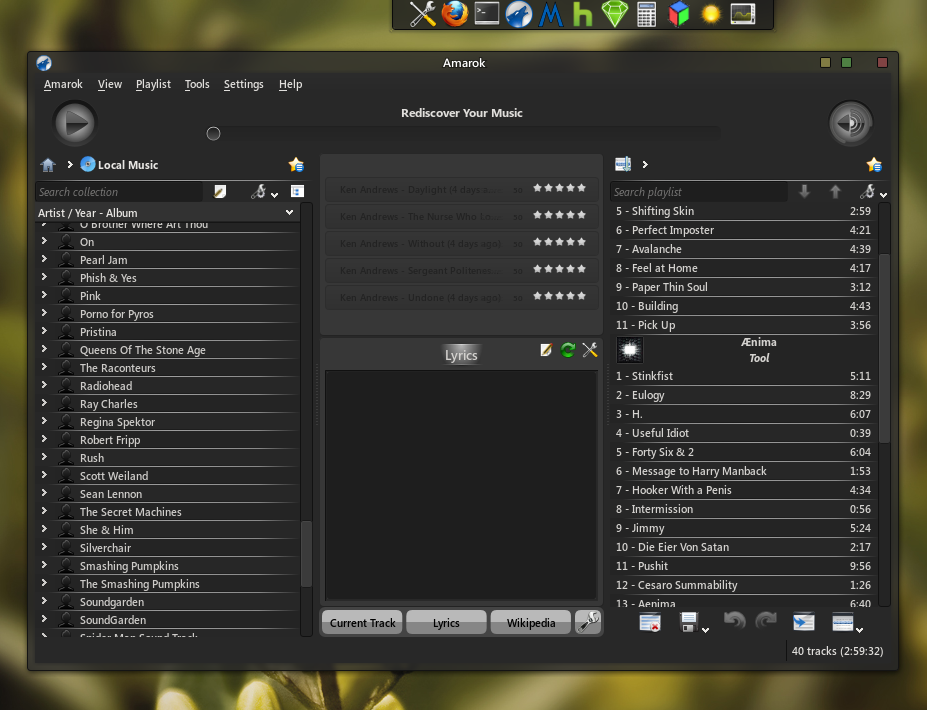Click the playlist breadcrumb icon

(623, 164)
